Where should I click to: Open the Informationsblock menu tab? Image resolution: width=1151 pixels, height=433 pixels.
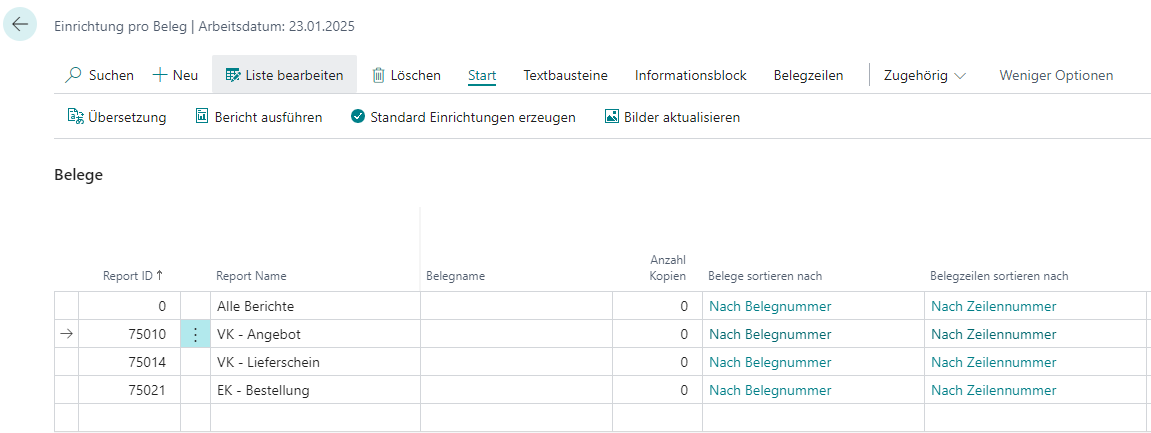(x=690, y=75)
